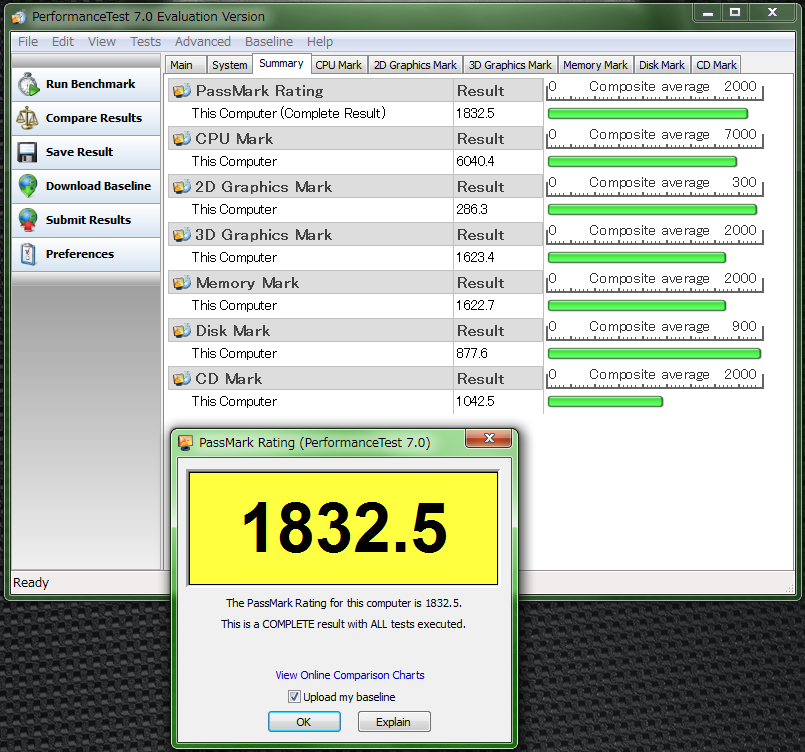Click the 2D Graphics result value 286.3
The image size is (805, 752).
(x=472, y=209)
